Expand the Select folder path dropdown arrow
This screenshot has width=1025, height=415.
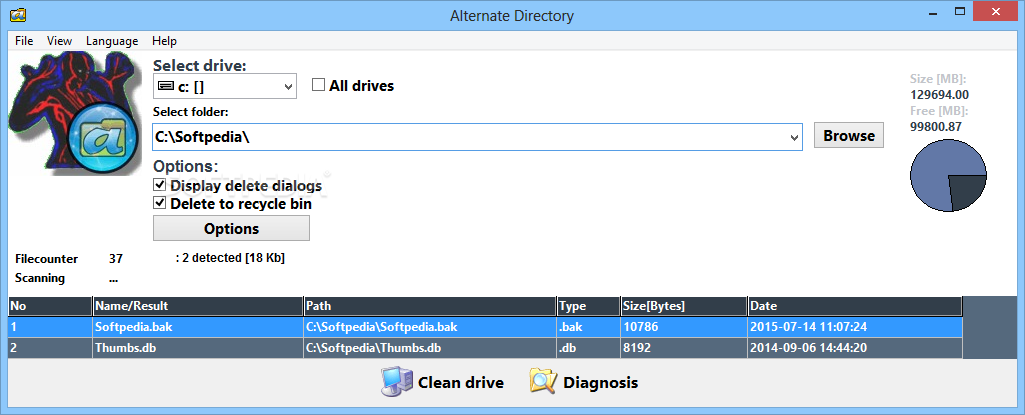click(794, 137)
